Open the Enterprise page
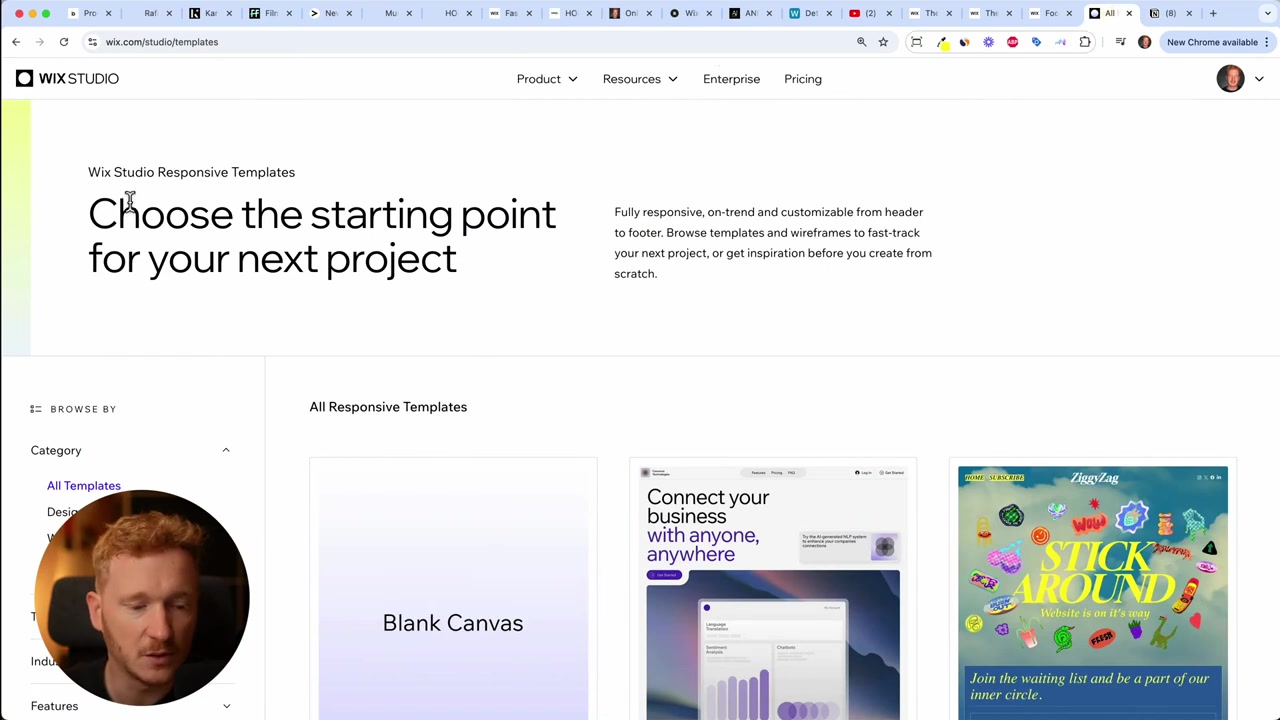This screenshot has width=1280, height=720. 731,79
